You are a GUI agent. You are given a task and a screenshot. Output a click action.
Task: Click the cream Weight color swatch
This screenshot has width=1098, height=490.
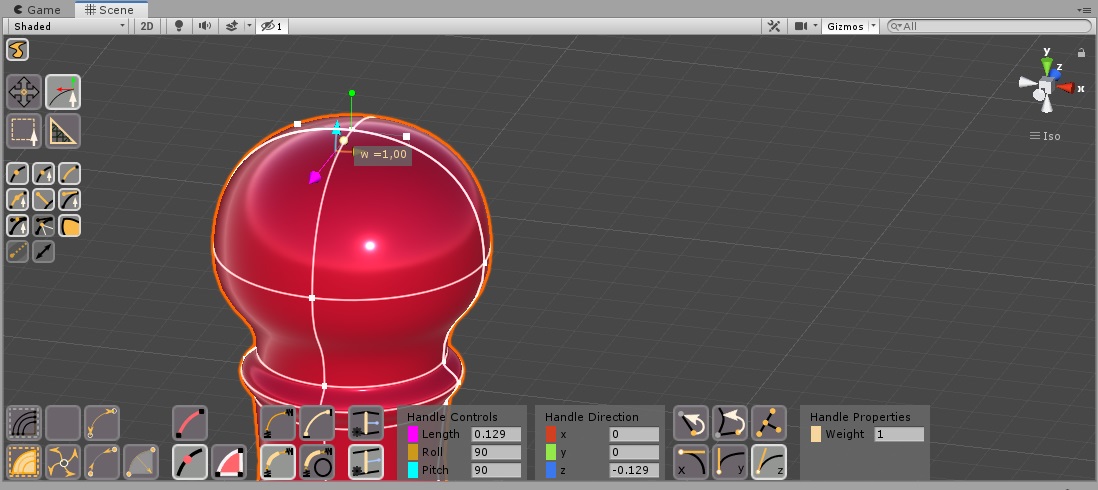816,434
